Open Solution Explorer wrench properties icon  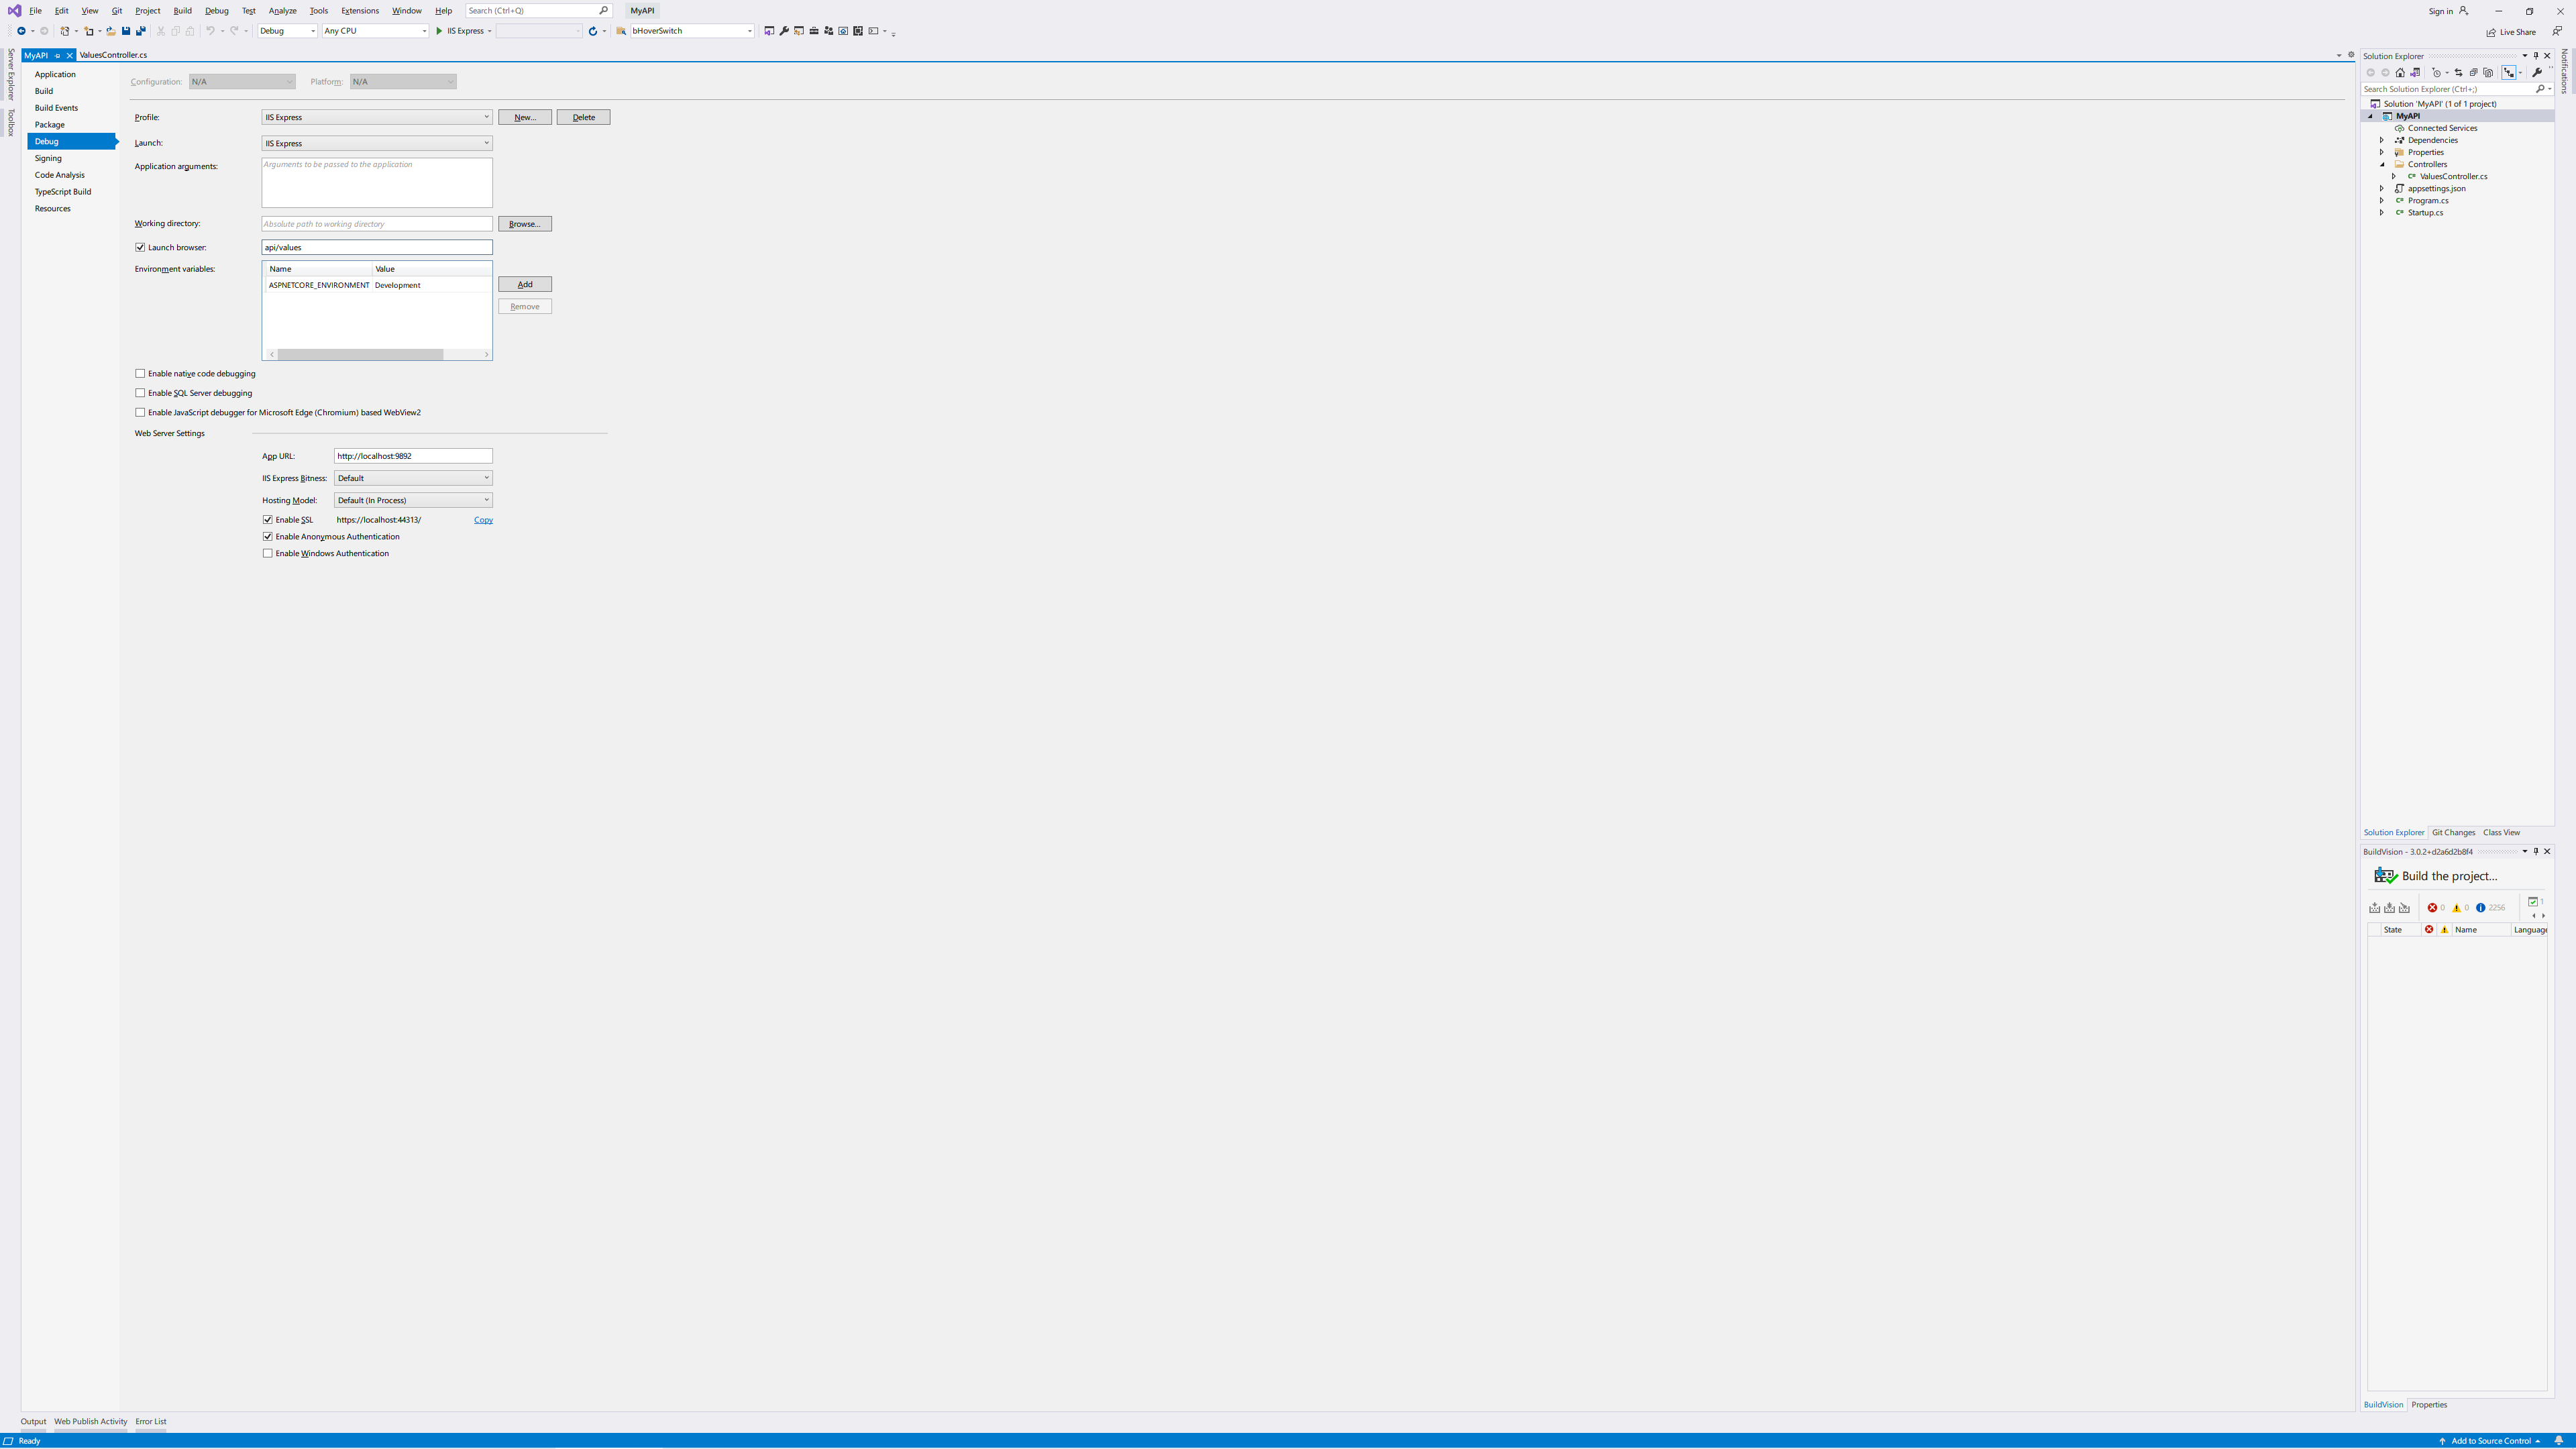2537,72
